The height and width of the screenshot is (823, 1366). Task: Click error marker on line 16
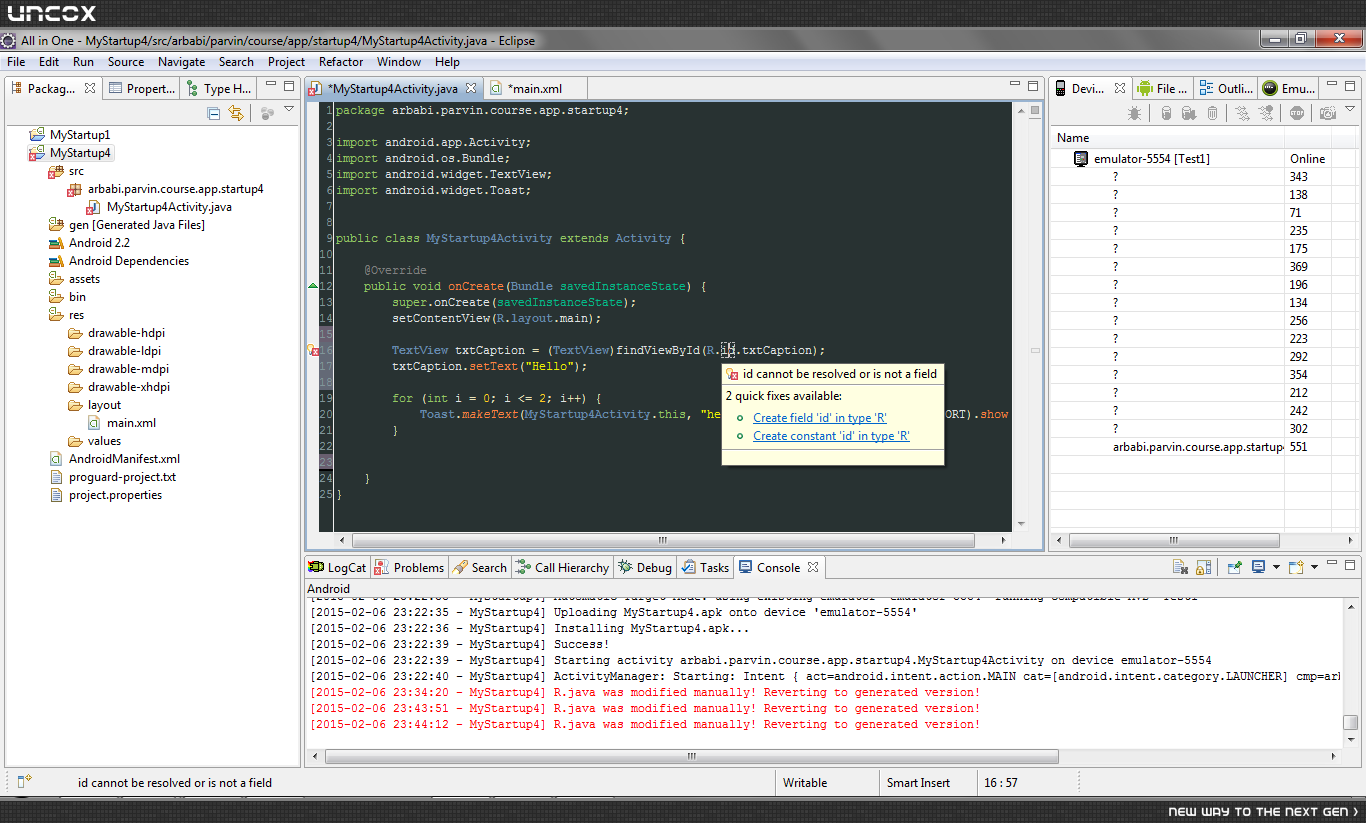coord(313,351)
